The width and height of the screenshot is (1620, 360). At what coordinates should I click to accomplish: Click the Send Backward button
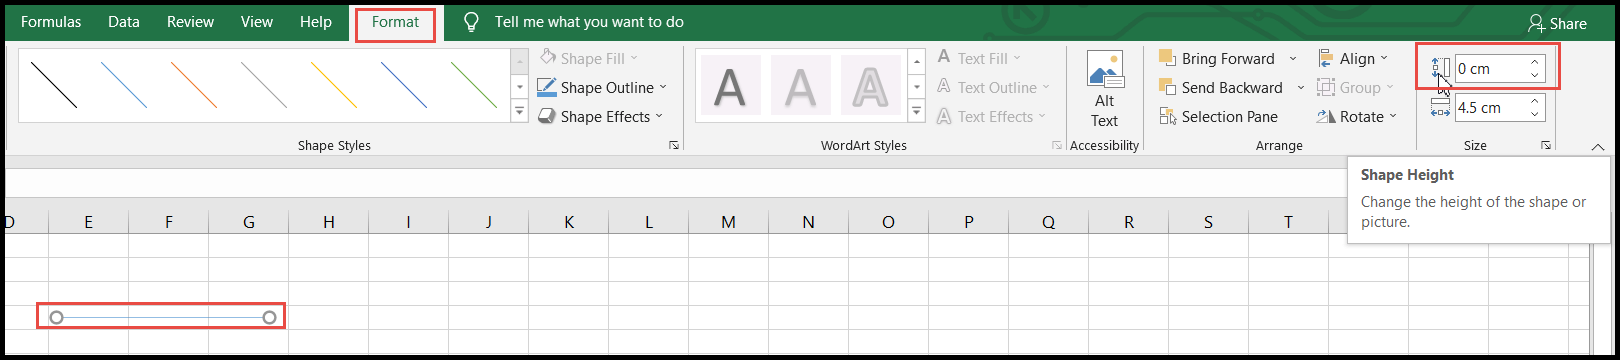coord(1220,88)
